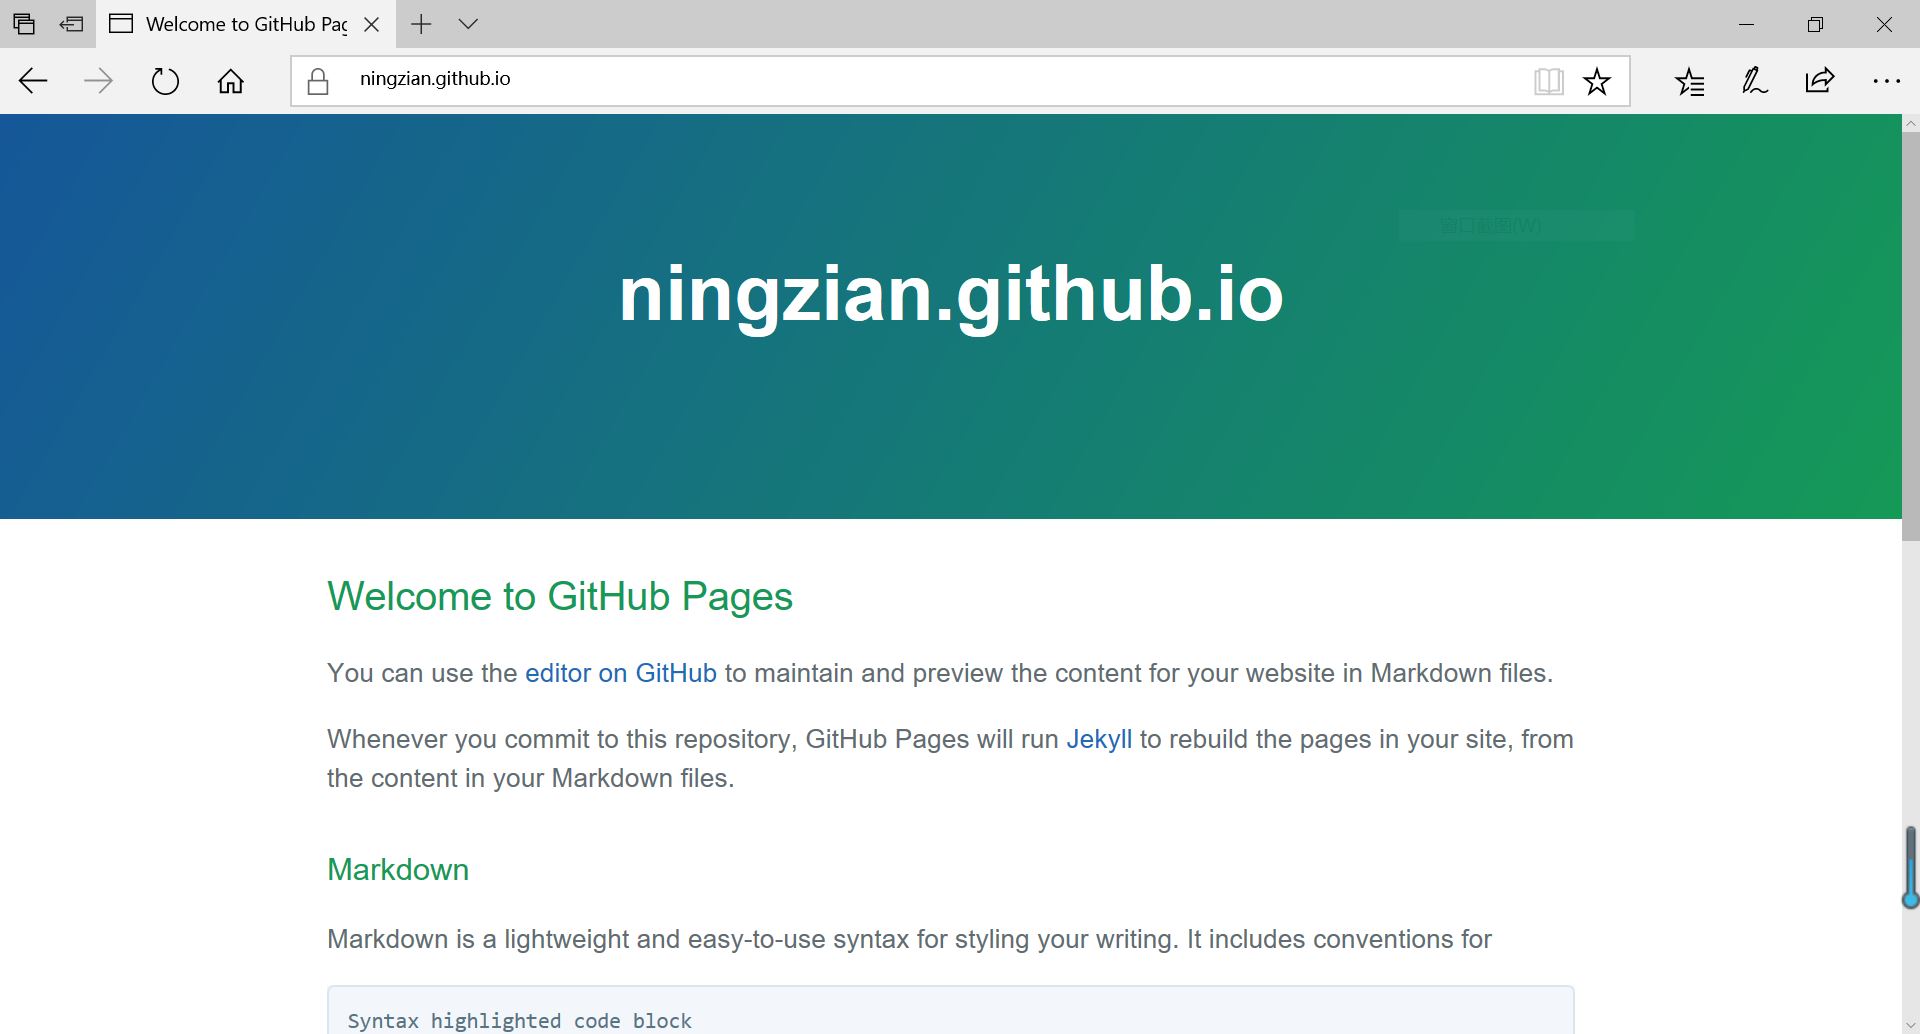Set these tabs aside icon
The image size is (1920, 1034).
[x=71, y=24]
